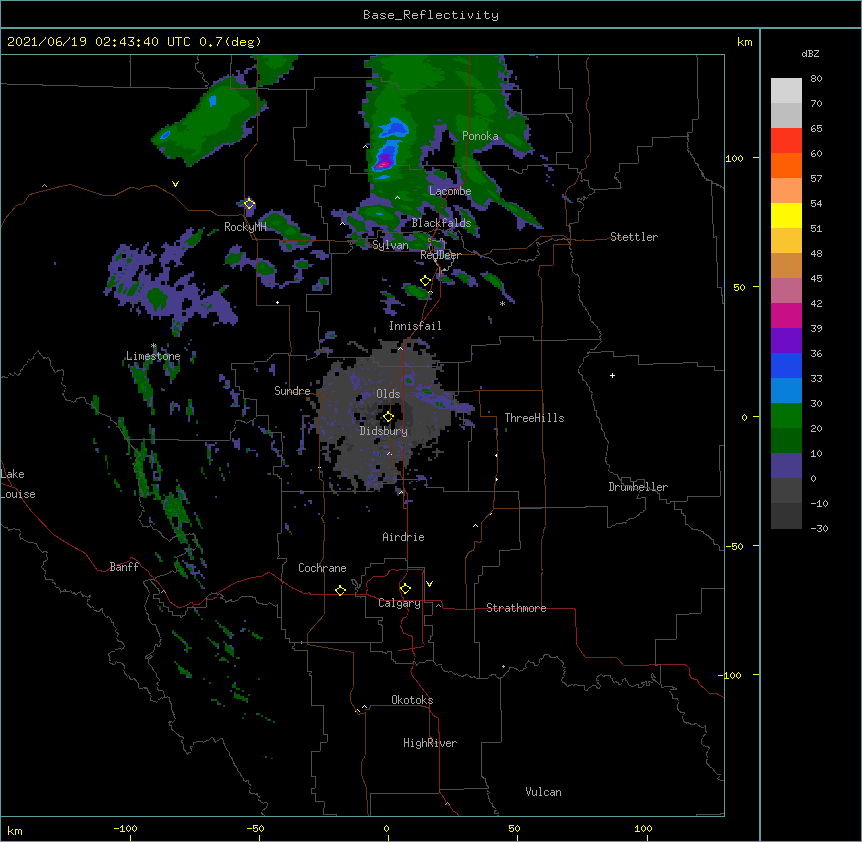The width and height of the screenshot is (862, 842).
Task: Click the Ponoka city label
Action: click(480, 136)
